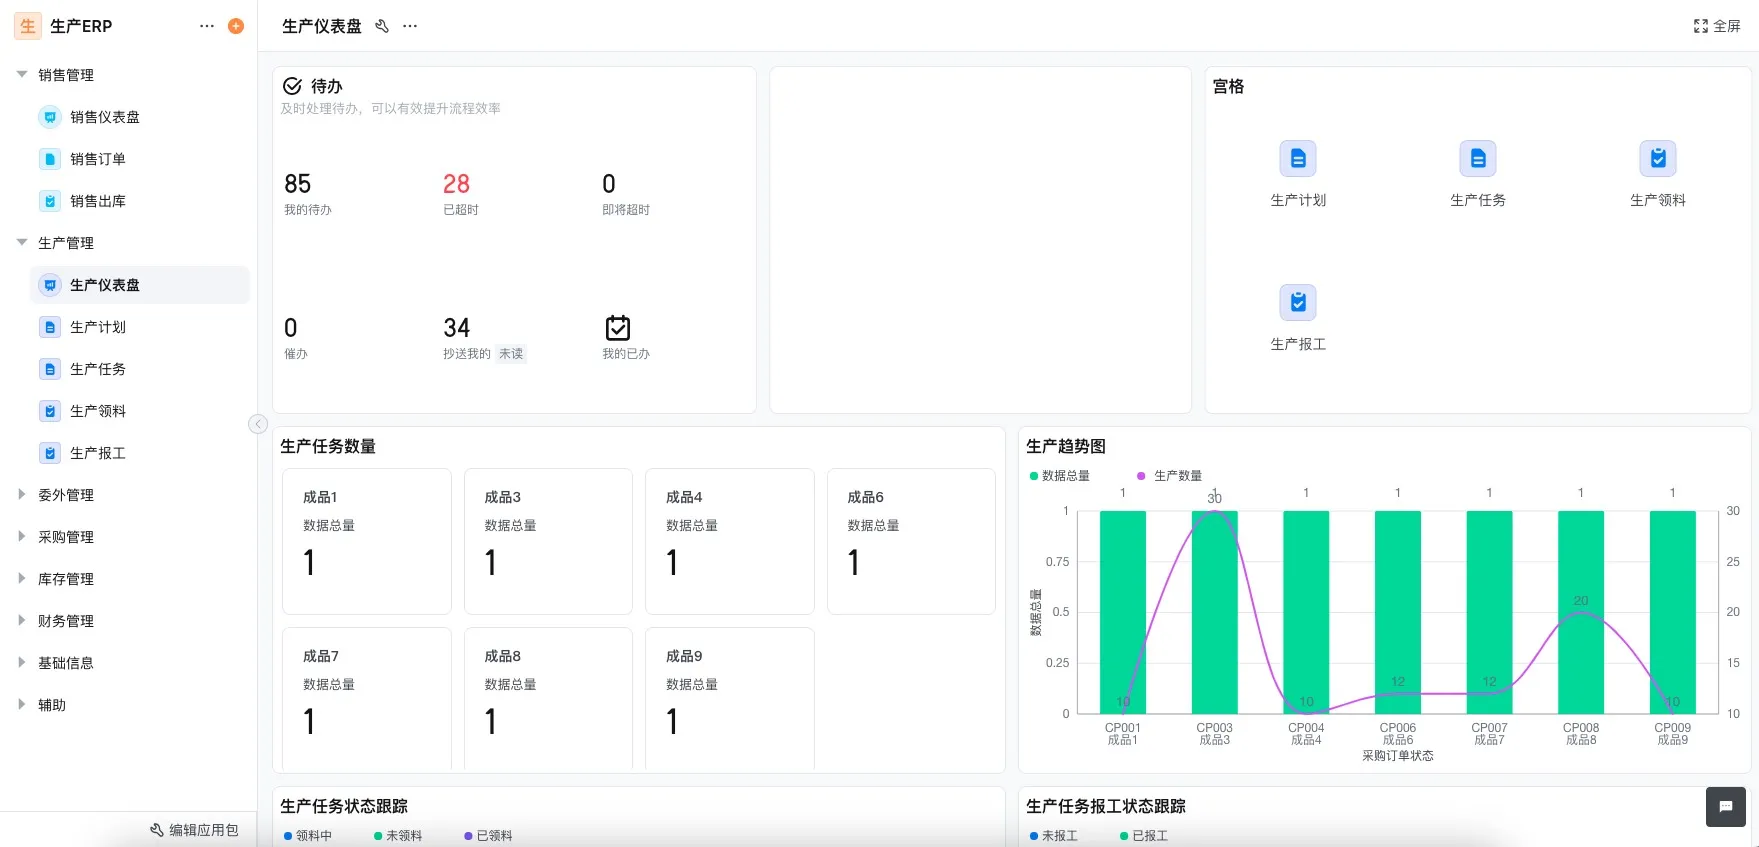Open 生产任务 in the sidebar
This screenshot has width=1759, height=847.
click(x=140, y=369)
